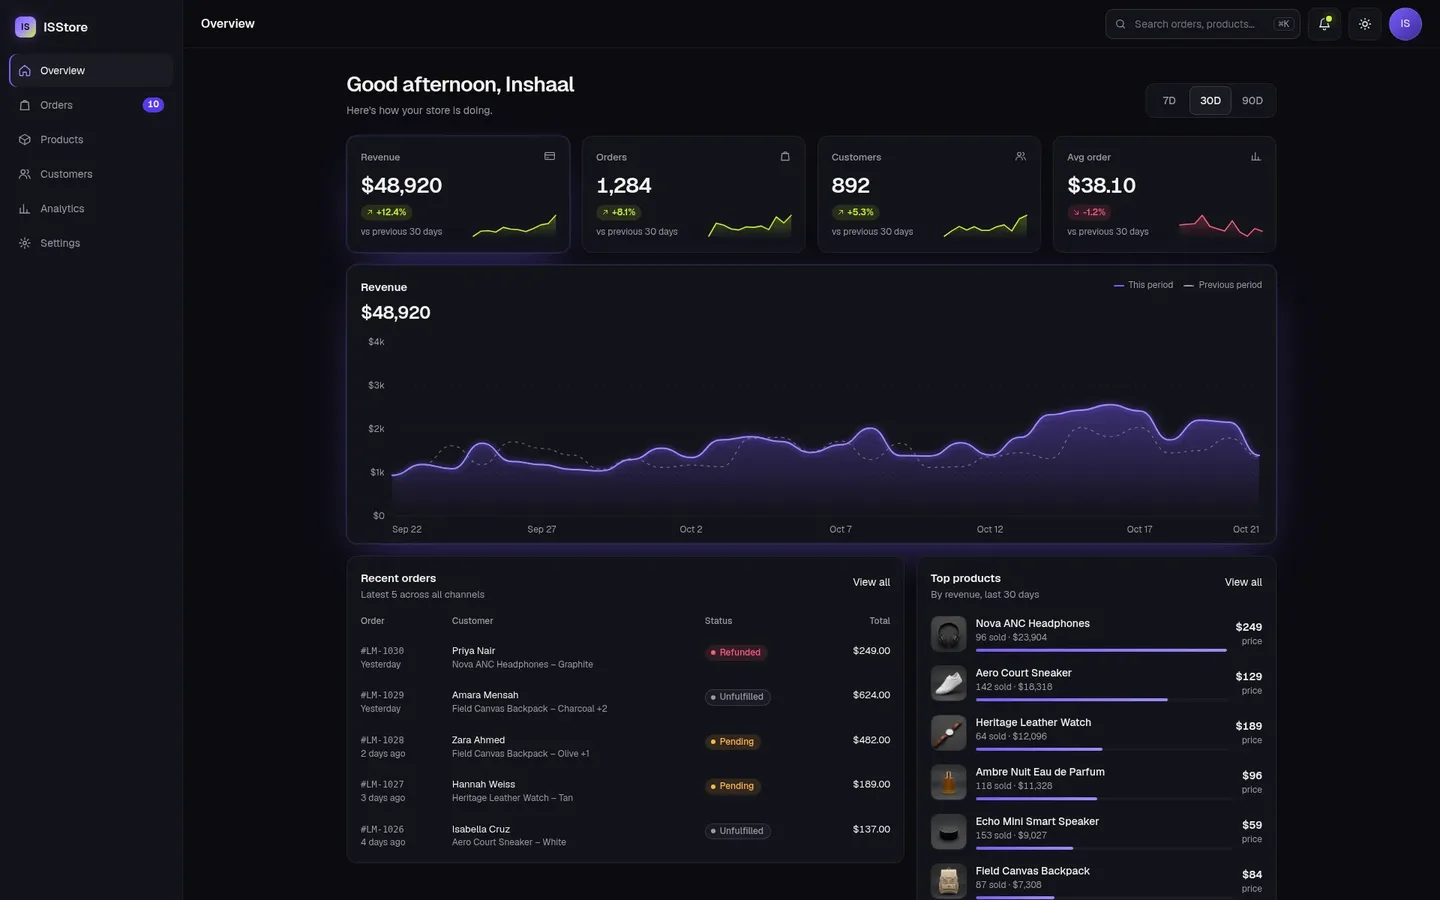Image resolution: width=1440 pixels, height=900 pixels.
Task: Select the 7D time range
Action: 1169,101
